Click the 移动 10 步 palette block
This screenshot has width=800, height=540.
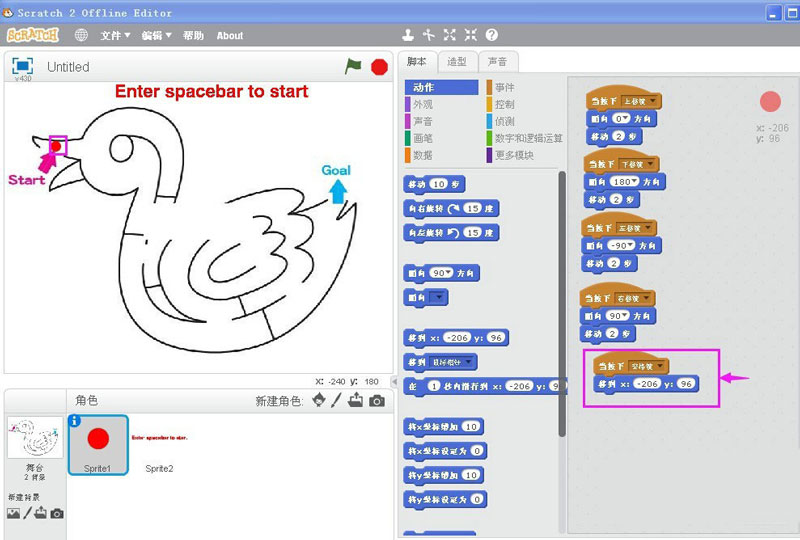[x=434, y=184]
